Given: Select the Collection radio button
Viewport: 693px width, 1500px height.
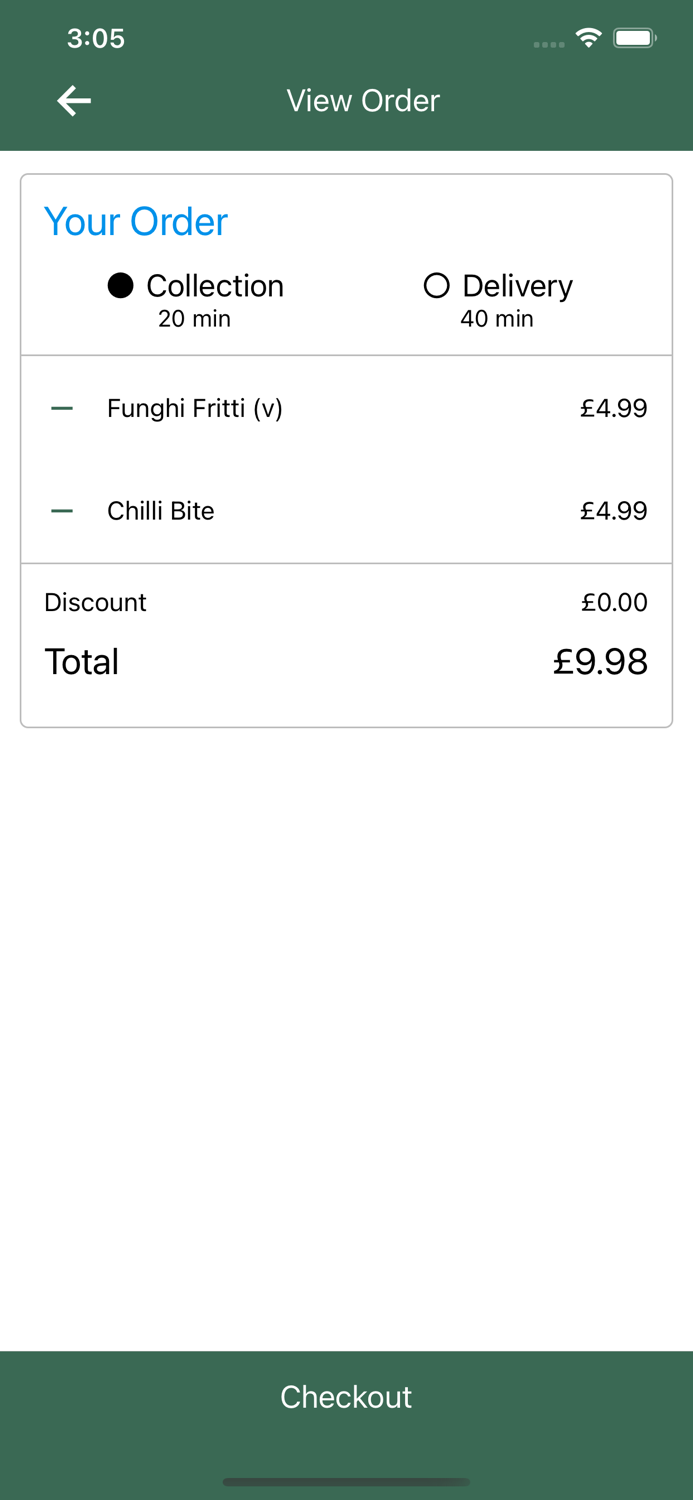Looking at the screenshot, I should click(121, 286).
